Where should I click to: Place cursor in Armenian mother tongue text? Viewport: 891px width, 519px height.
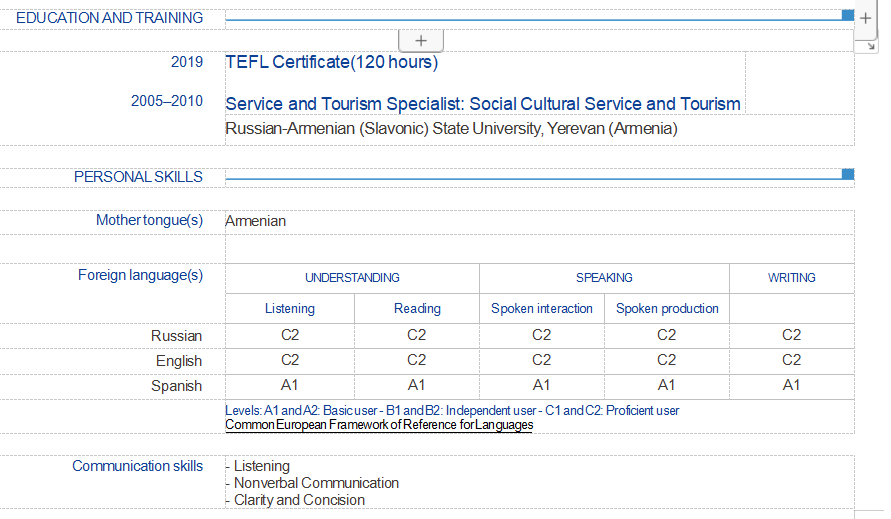tap(256, 221)
